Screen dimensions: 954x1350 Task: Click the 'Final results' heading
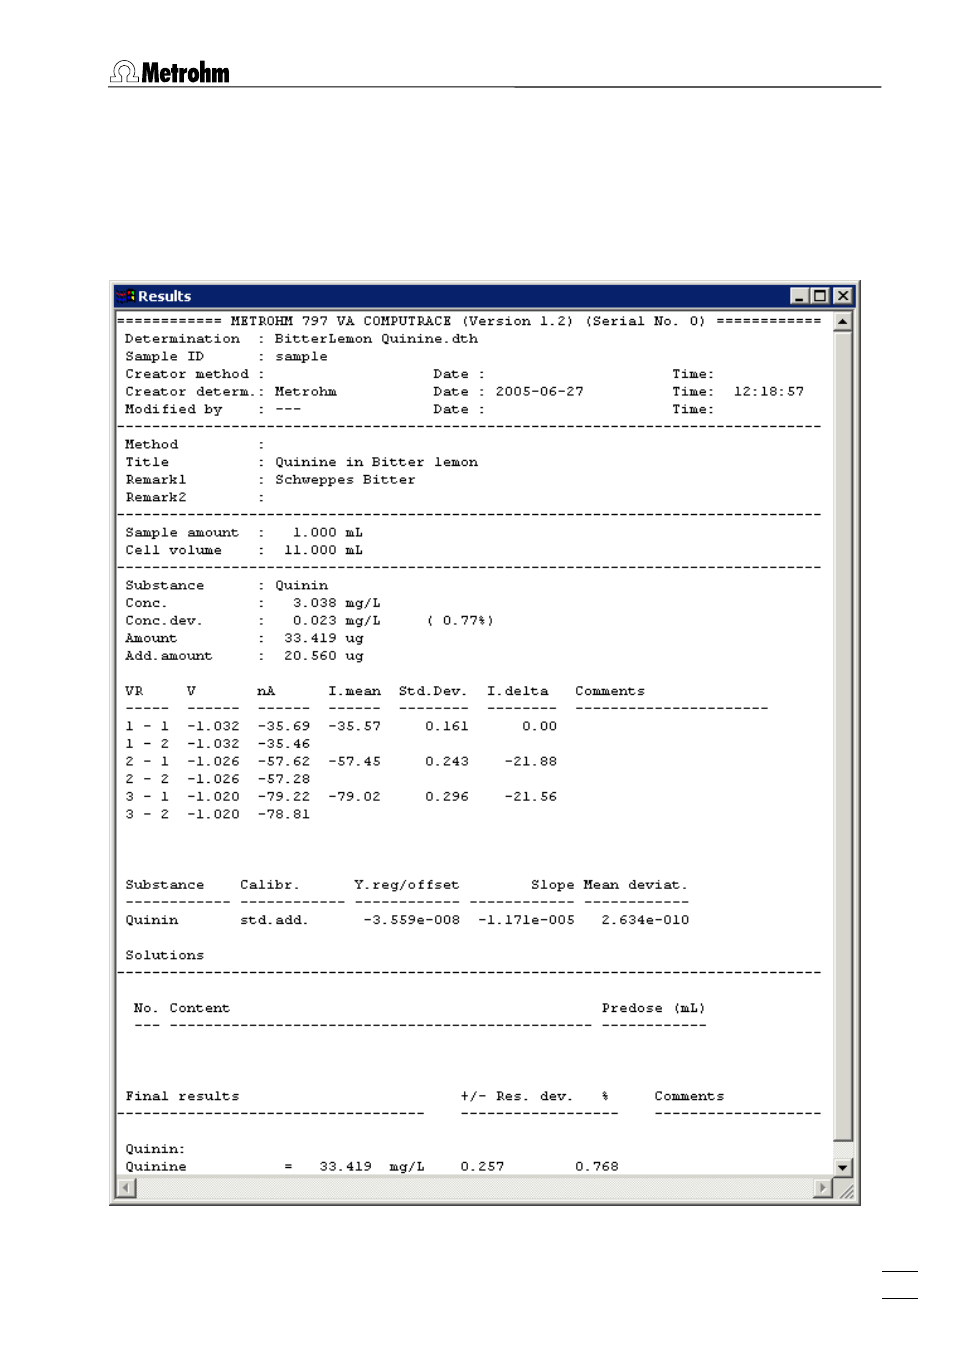(182, 1096)
